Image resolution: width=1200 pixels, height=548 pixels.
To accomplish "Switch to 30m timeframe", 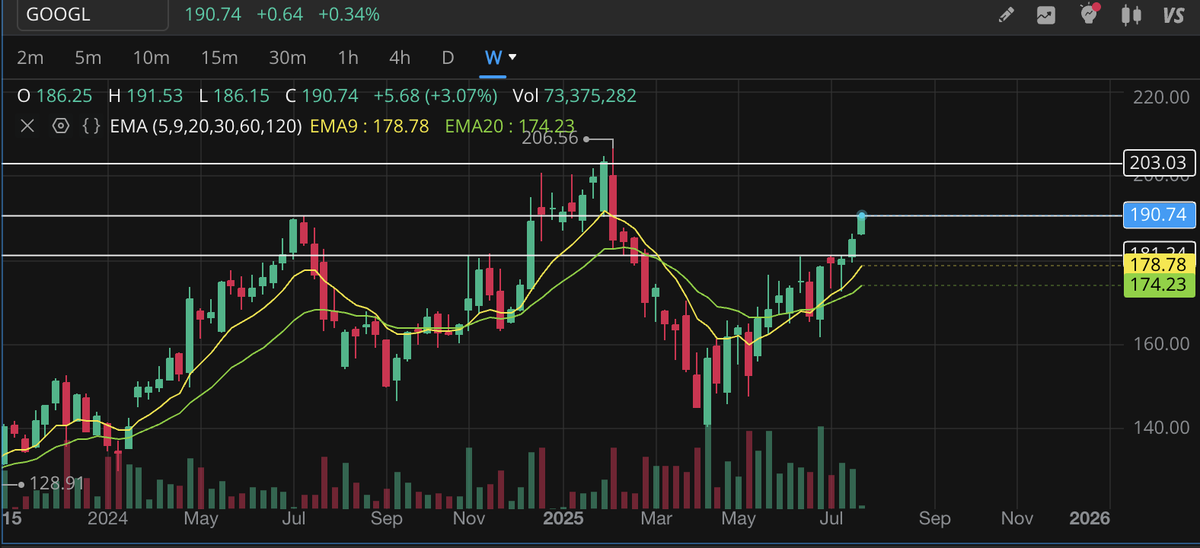I will tap(287, 57).
